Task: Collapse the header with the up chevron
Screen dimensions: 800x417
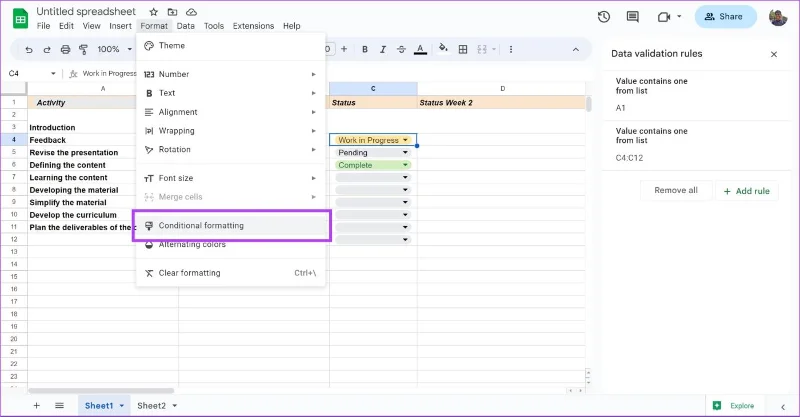Action: pos(576,49)
